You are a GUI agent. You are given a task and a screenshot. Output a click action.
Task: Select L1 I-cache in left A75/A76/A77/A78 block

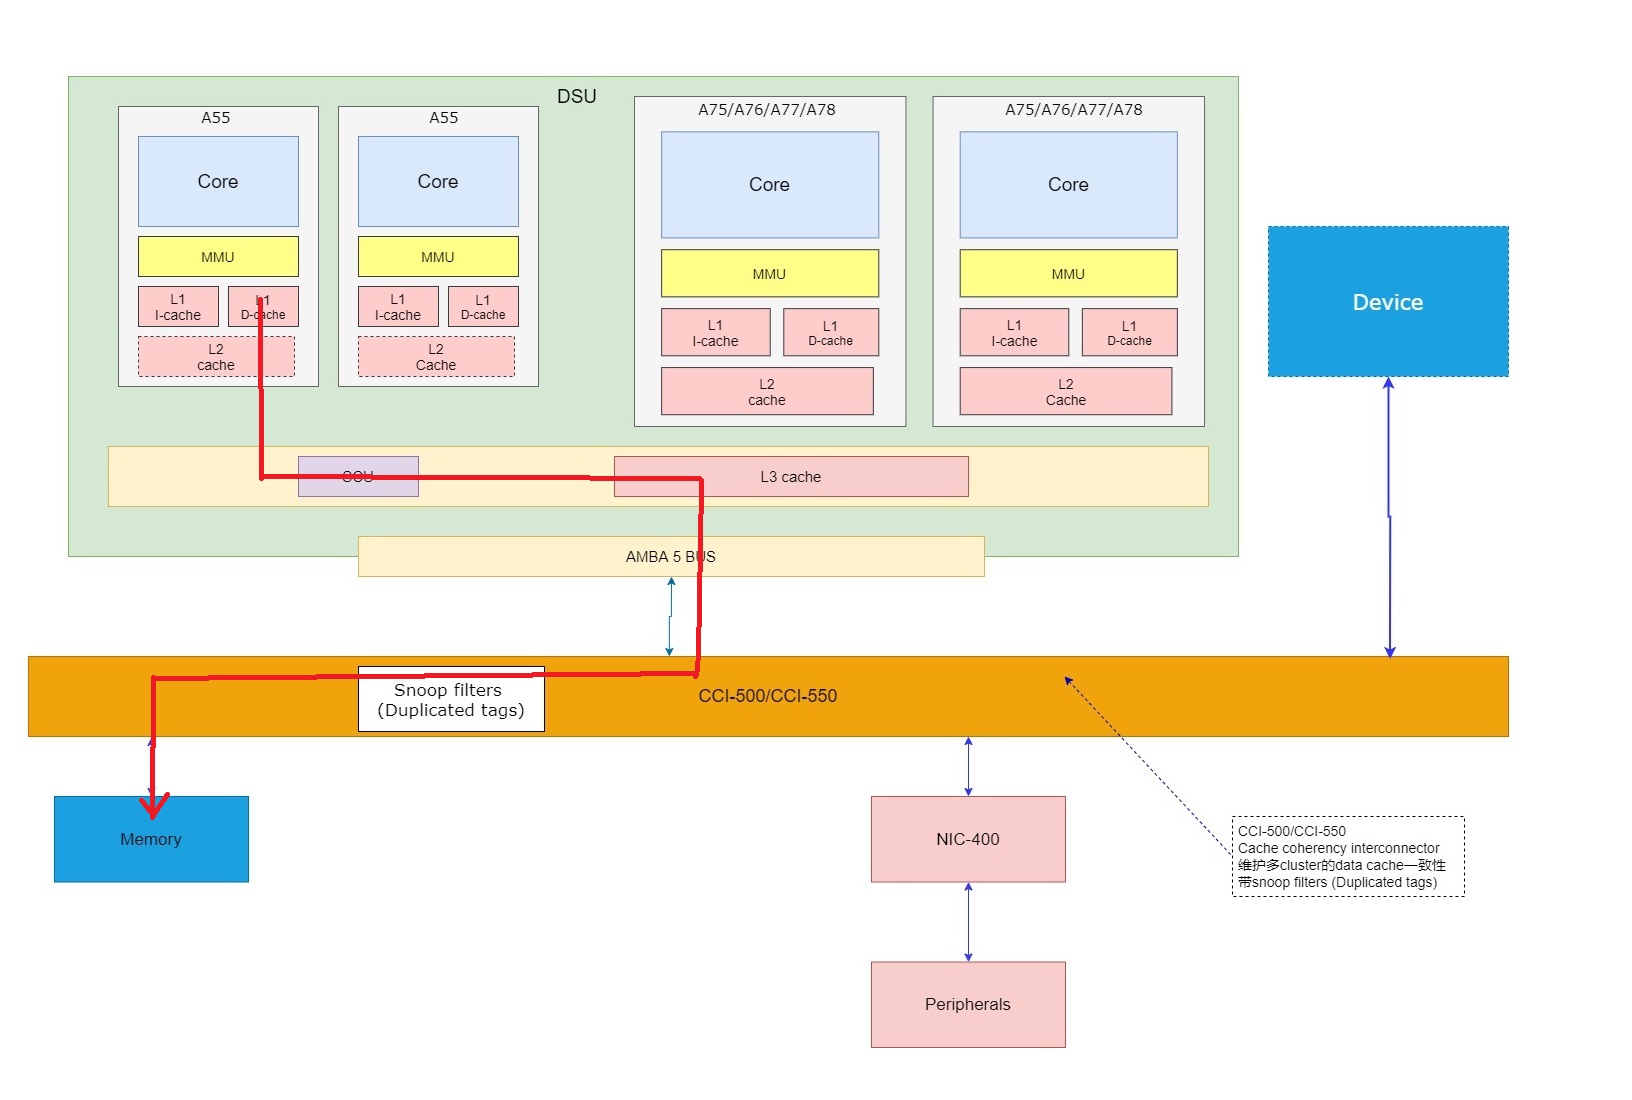(x=716, y=333)
